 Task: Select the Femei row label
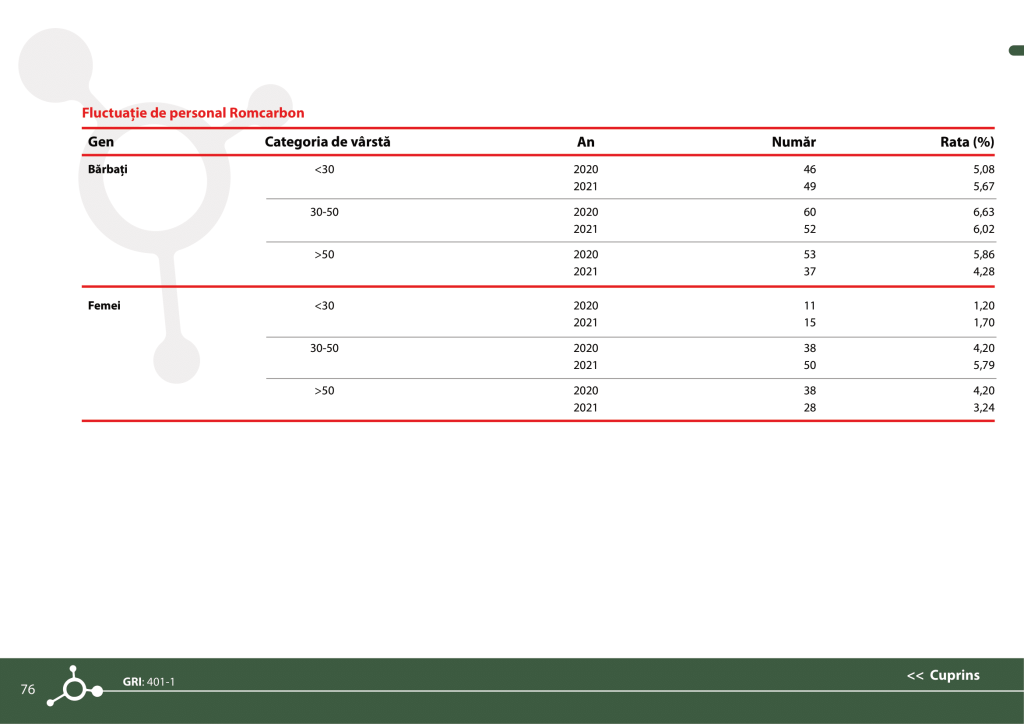[x=104, y=306]
